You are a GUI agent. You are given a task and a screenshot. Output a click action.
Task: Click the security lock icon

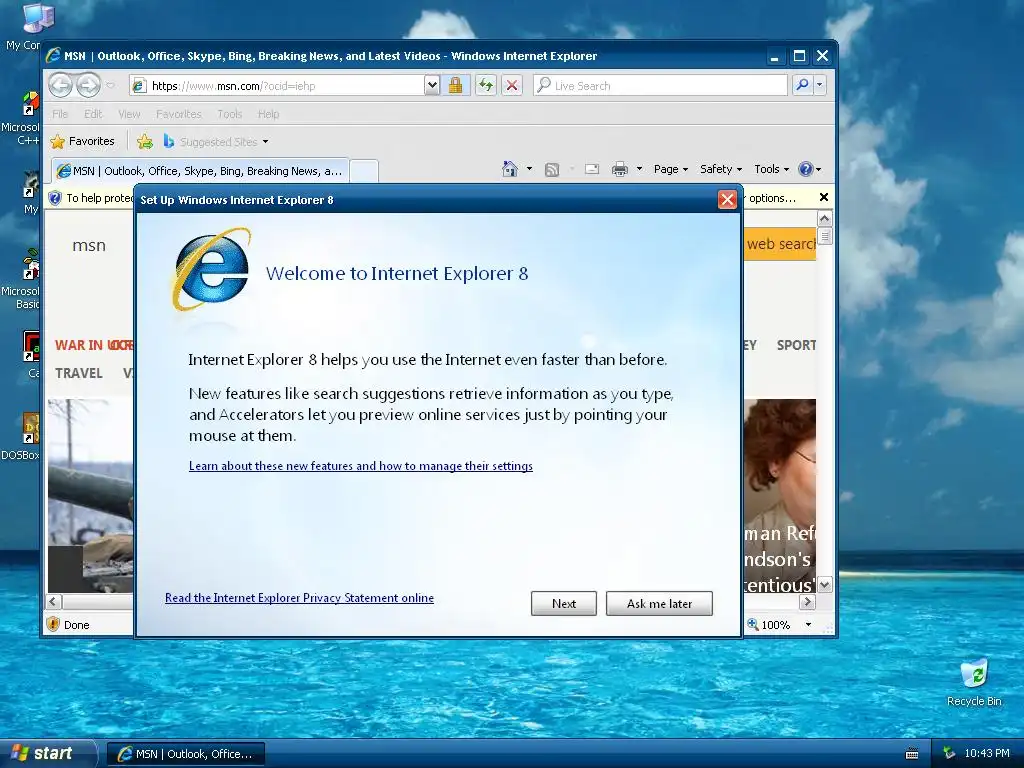[x=455, y=86]
